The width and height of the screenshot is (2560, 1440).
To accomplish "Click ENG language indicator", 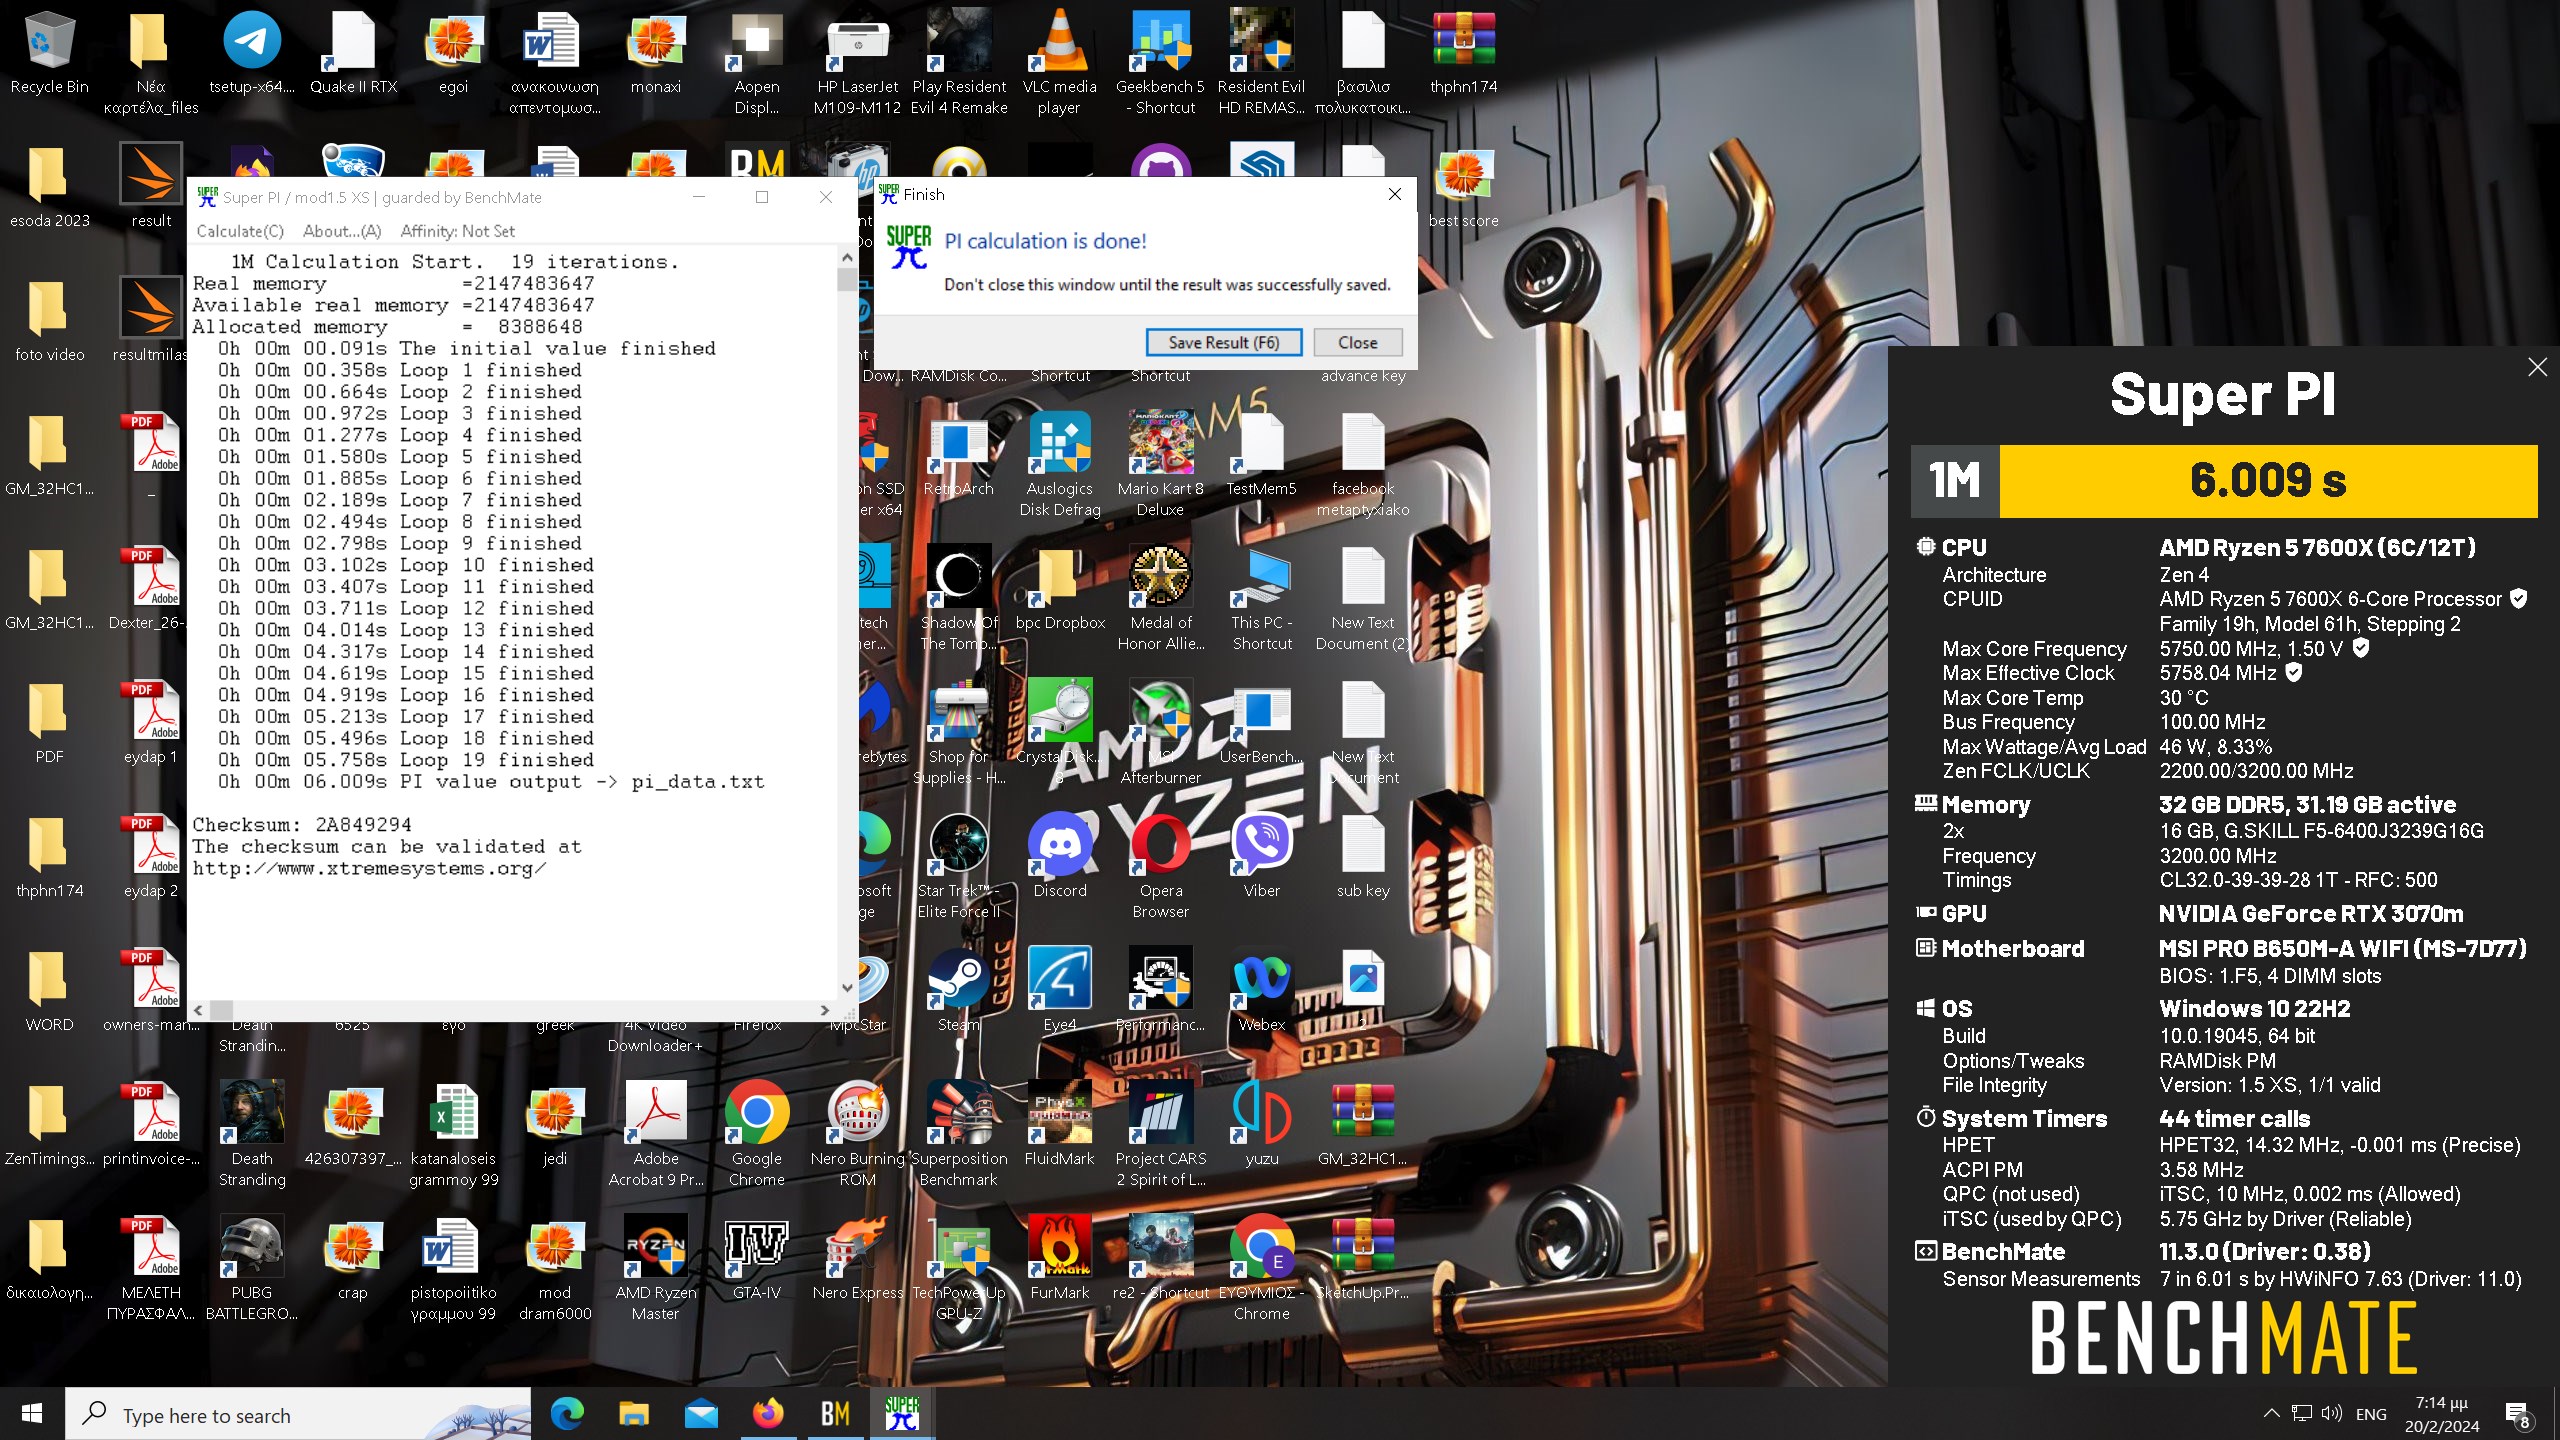I will tap(2371, 1414).
